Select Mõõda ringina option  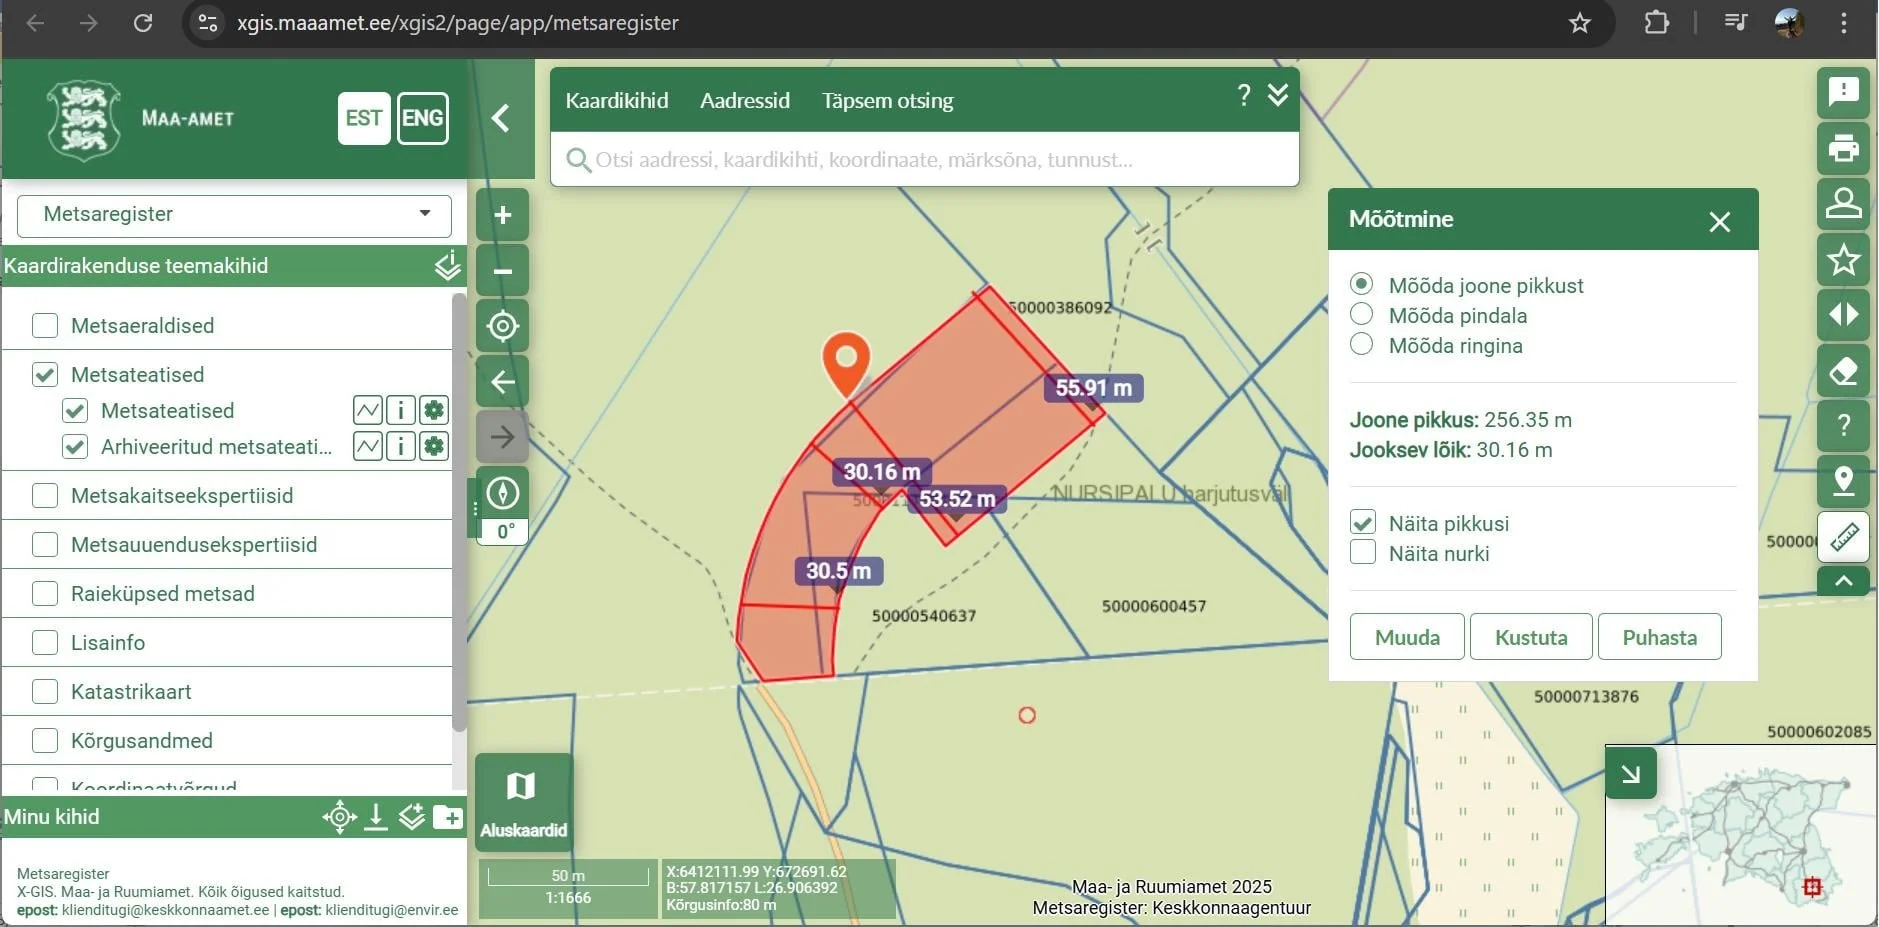tap(1361, 344)
